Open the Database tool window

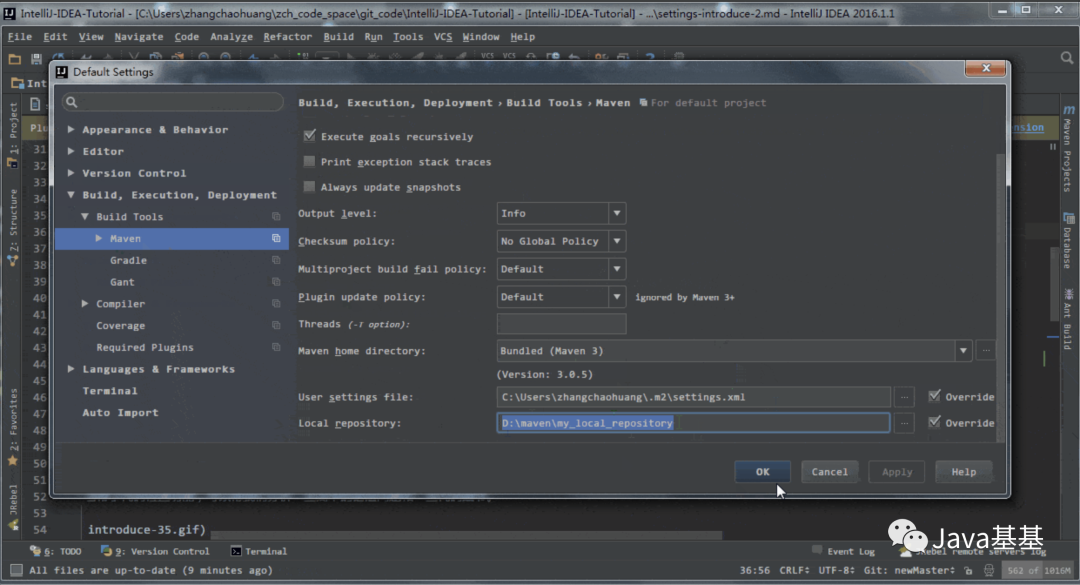[1067, 241]
